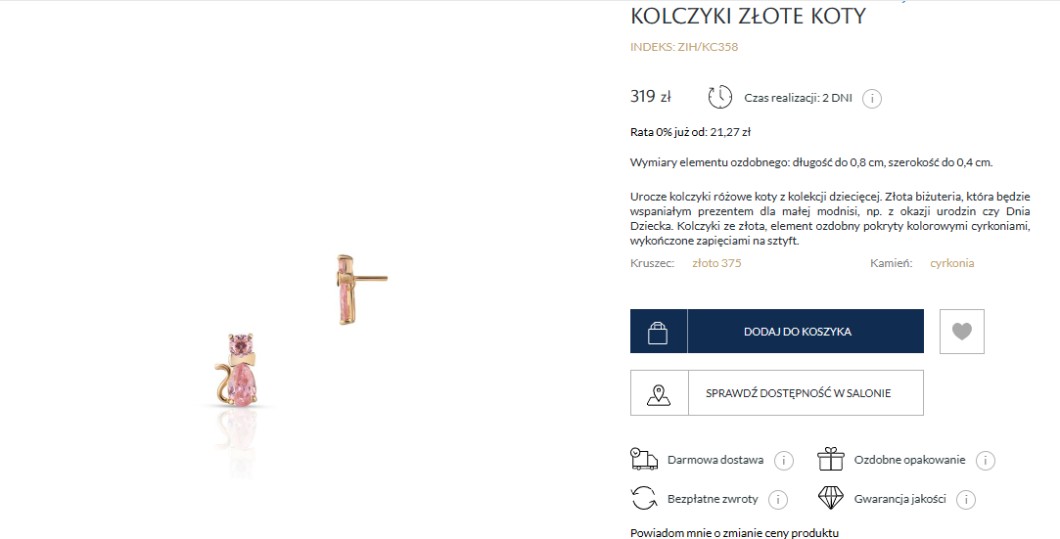The height and width of the screenshot is (539, 1060).
Task: Click the side-view earring with post image
Action: (352, 288)
